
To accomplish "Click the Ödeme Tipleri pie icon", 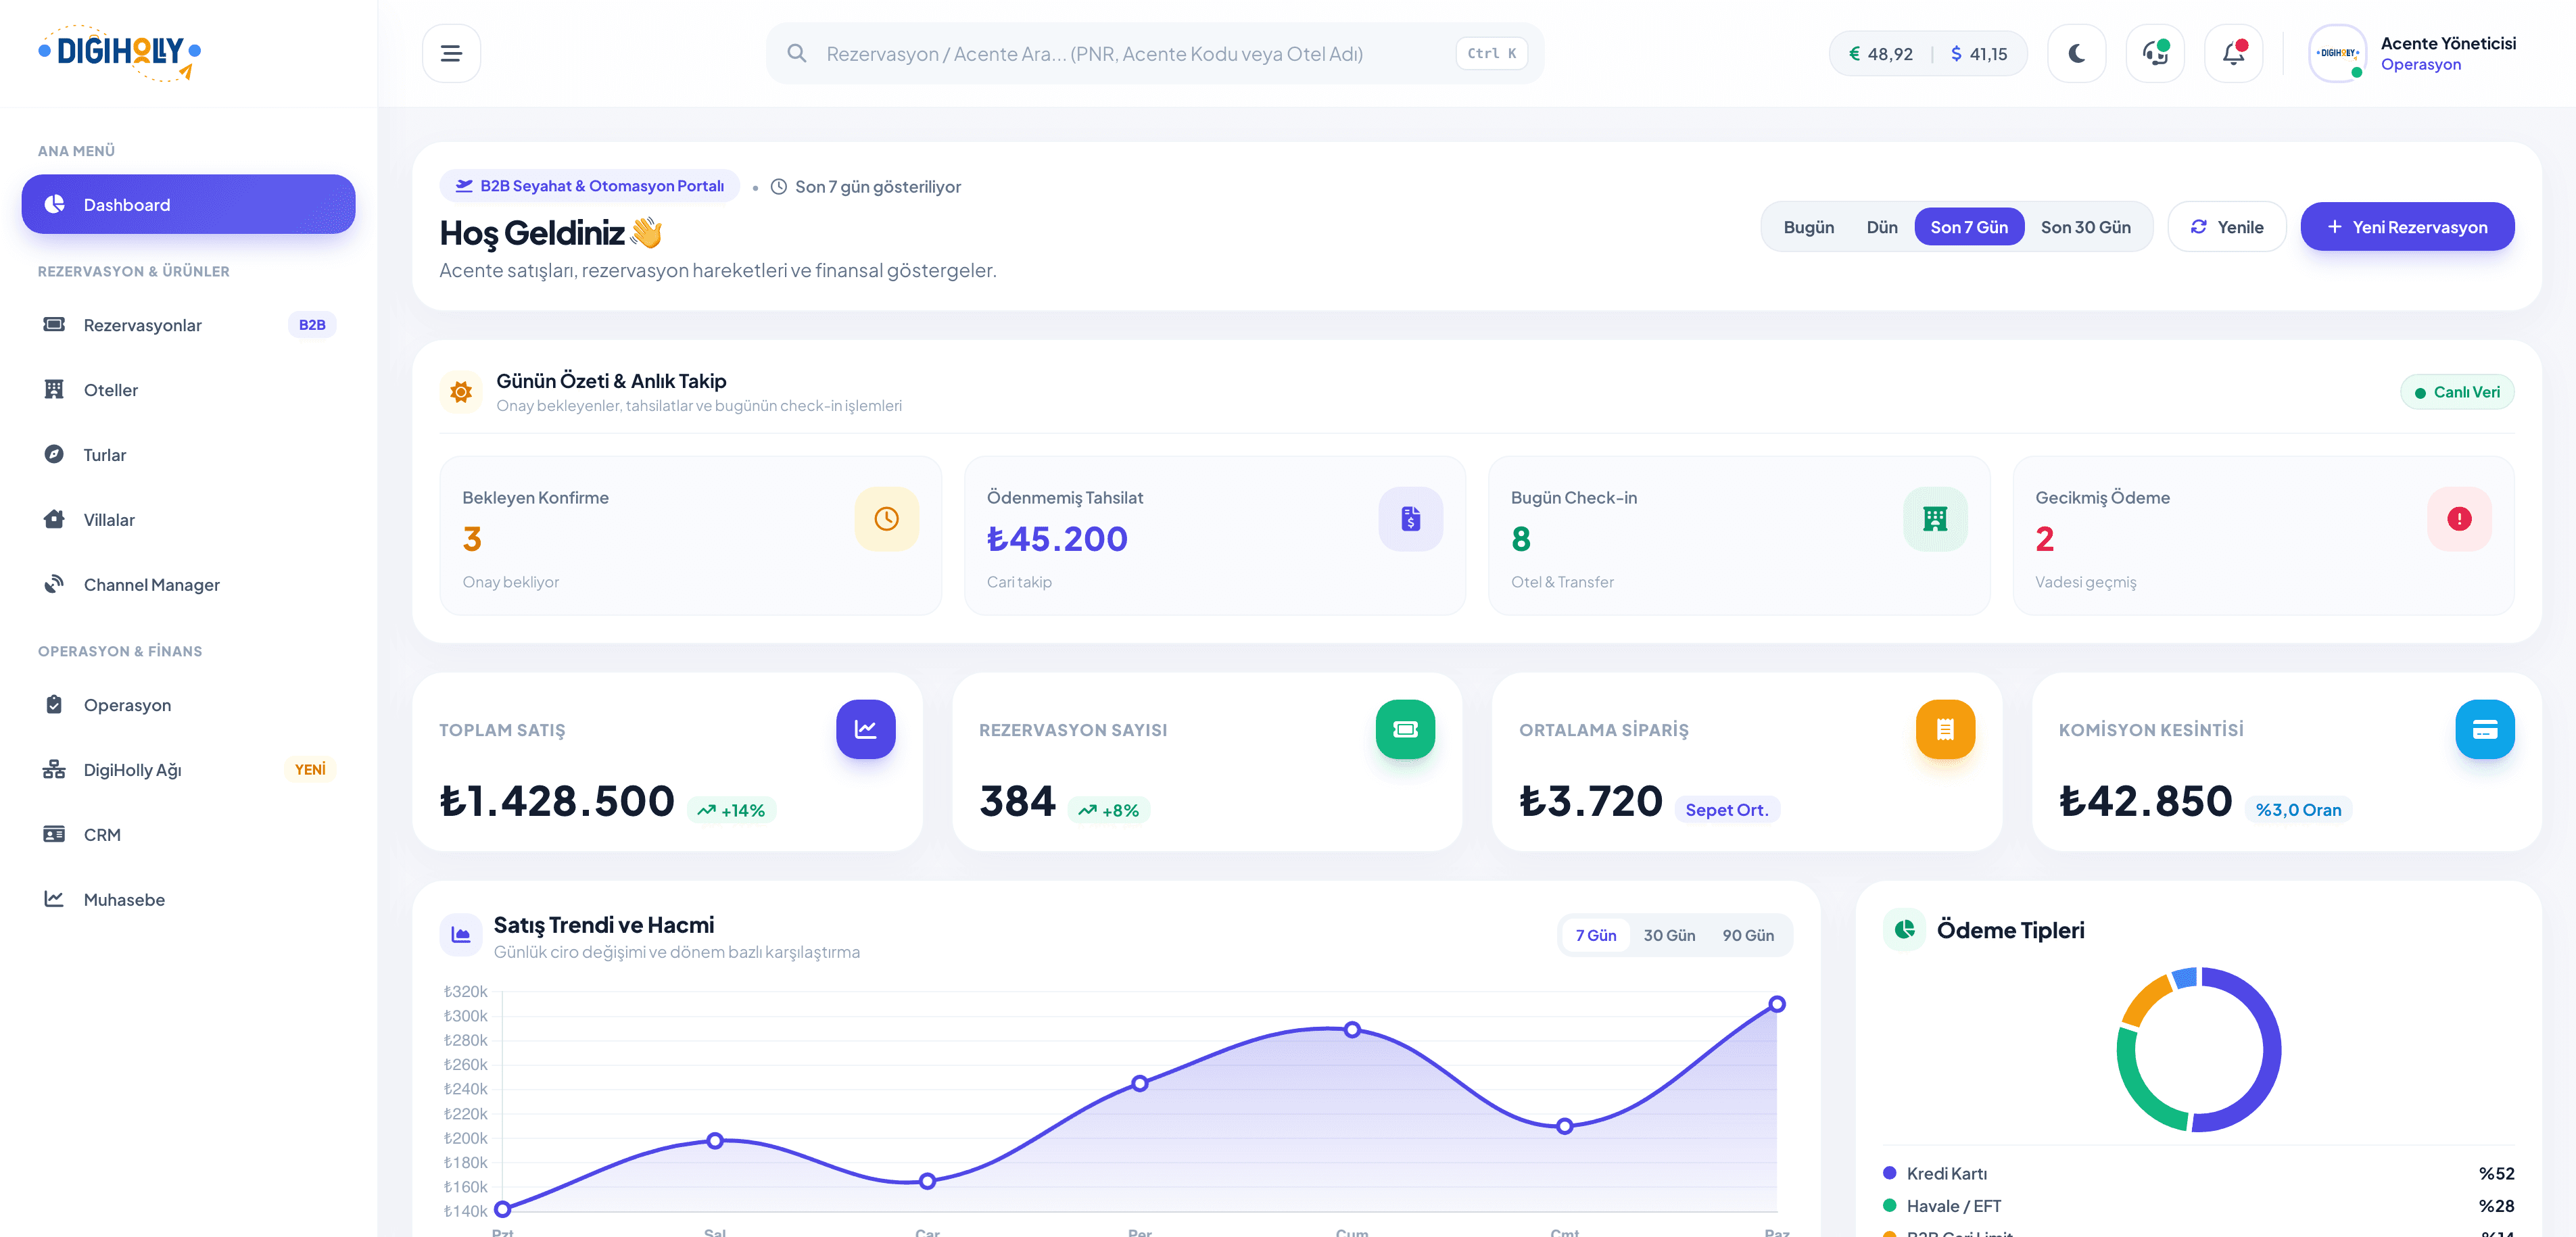I will tap(1905, 930).
